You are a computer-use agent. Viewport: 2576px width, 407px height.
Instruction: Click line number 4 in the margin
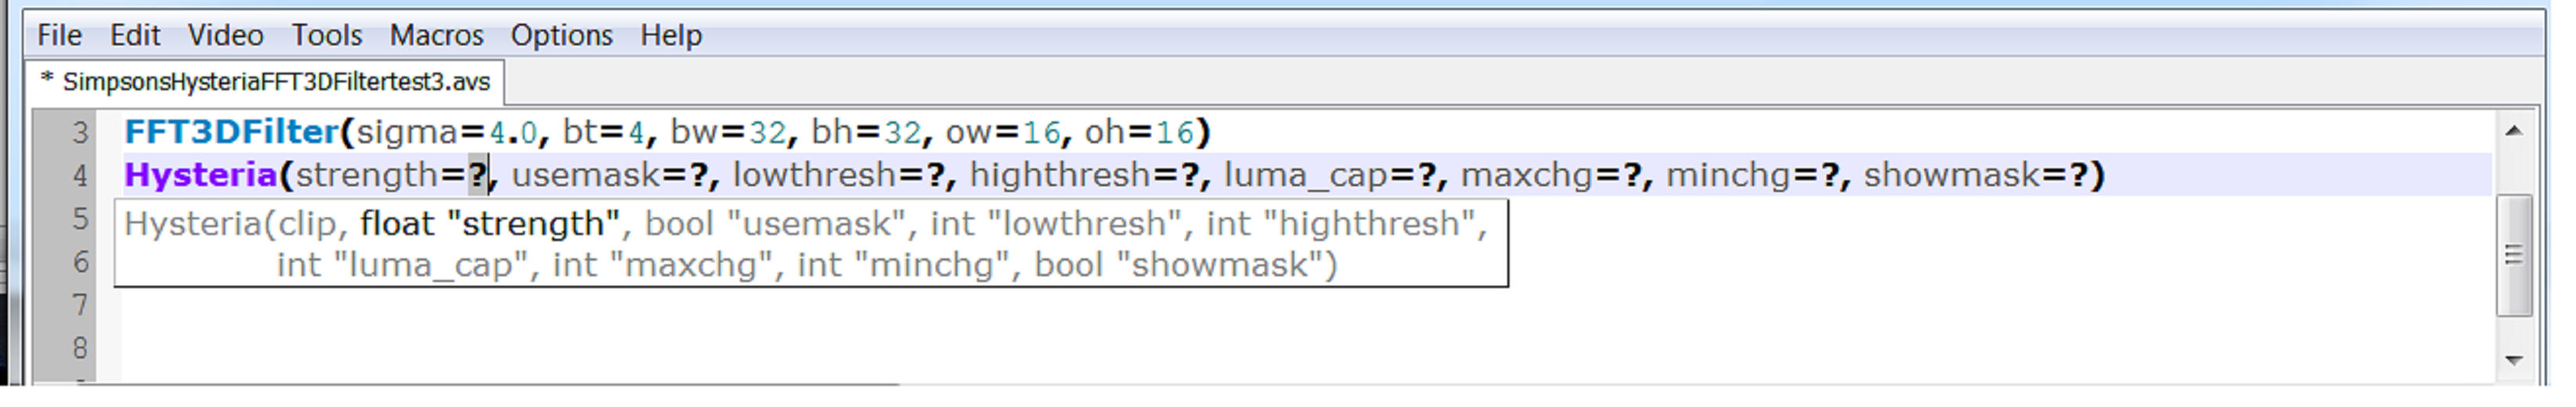80,176
